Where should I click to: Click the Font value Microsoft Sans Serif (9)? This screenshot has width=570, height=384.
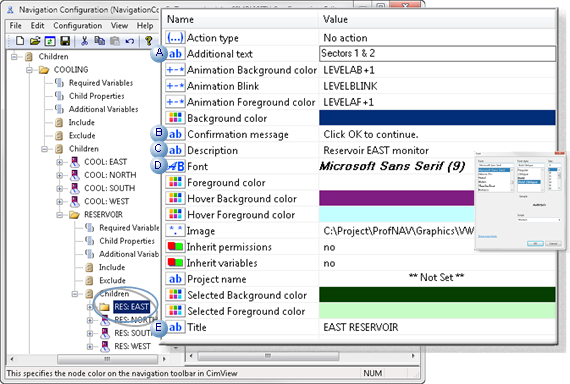[x=392, y=167]
